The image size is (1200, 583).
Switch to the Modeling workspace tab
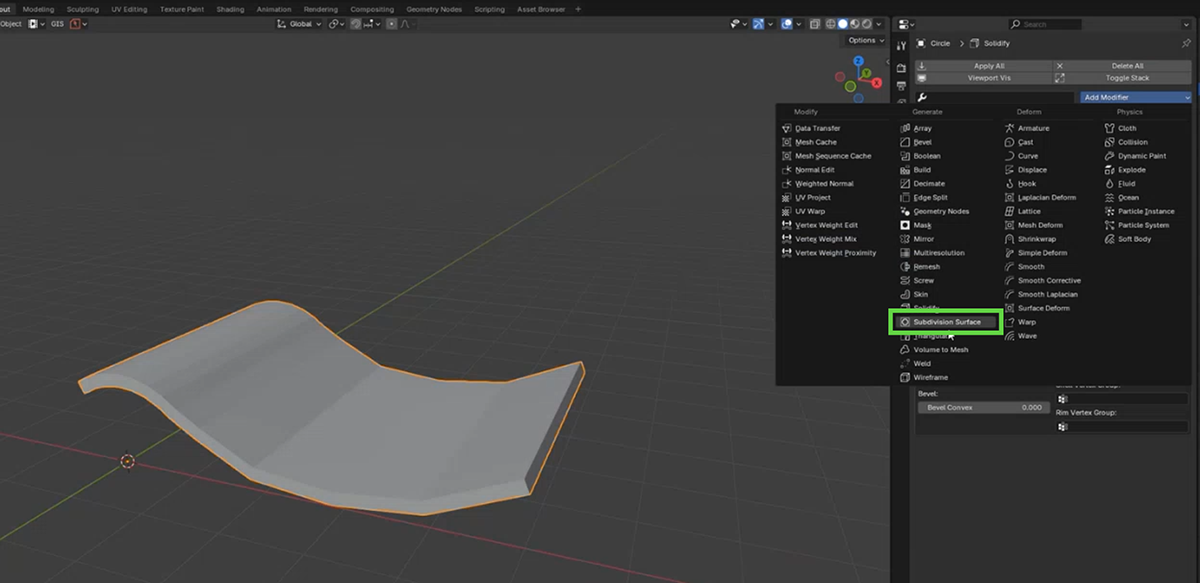tap(38, 9)
